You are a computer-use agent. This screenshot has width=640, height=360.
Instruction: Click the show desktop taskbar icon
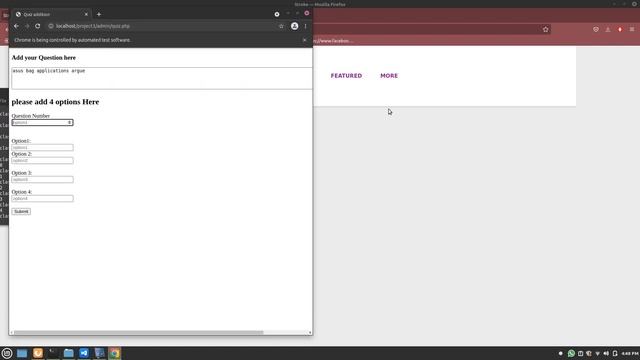tap(22, 353)
